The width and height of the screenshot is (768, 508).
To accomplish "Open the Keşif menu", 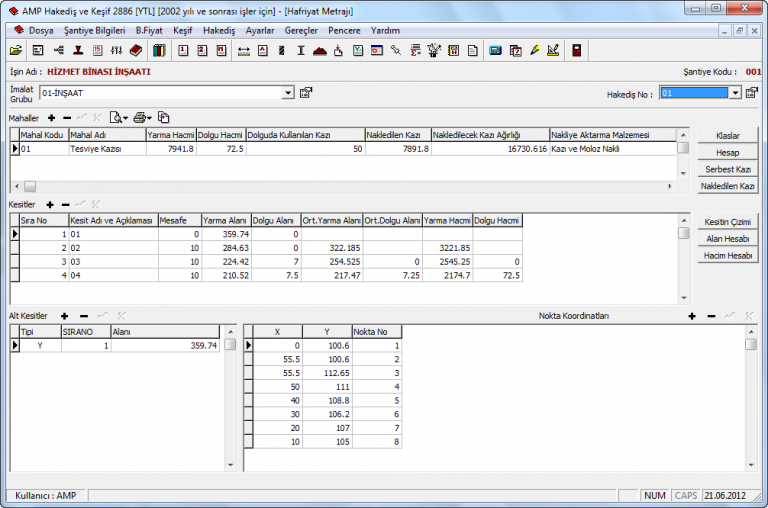I will point(182,31).
